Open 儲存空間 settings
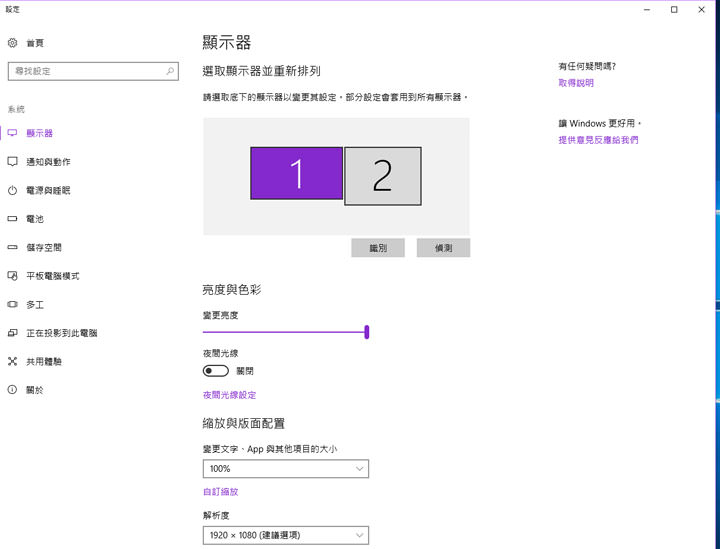The height and width of the screenshot is (549, 720). pos(44,247)
